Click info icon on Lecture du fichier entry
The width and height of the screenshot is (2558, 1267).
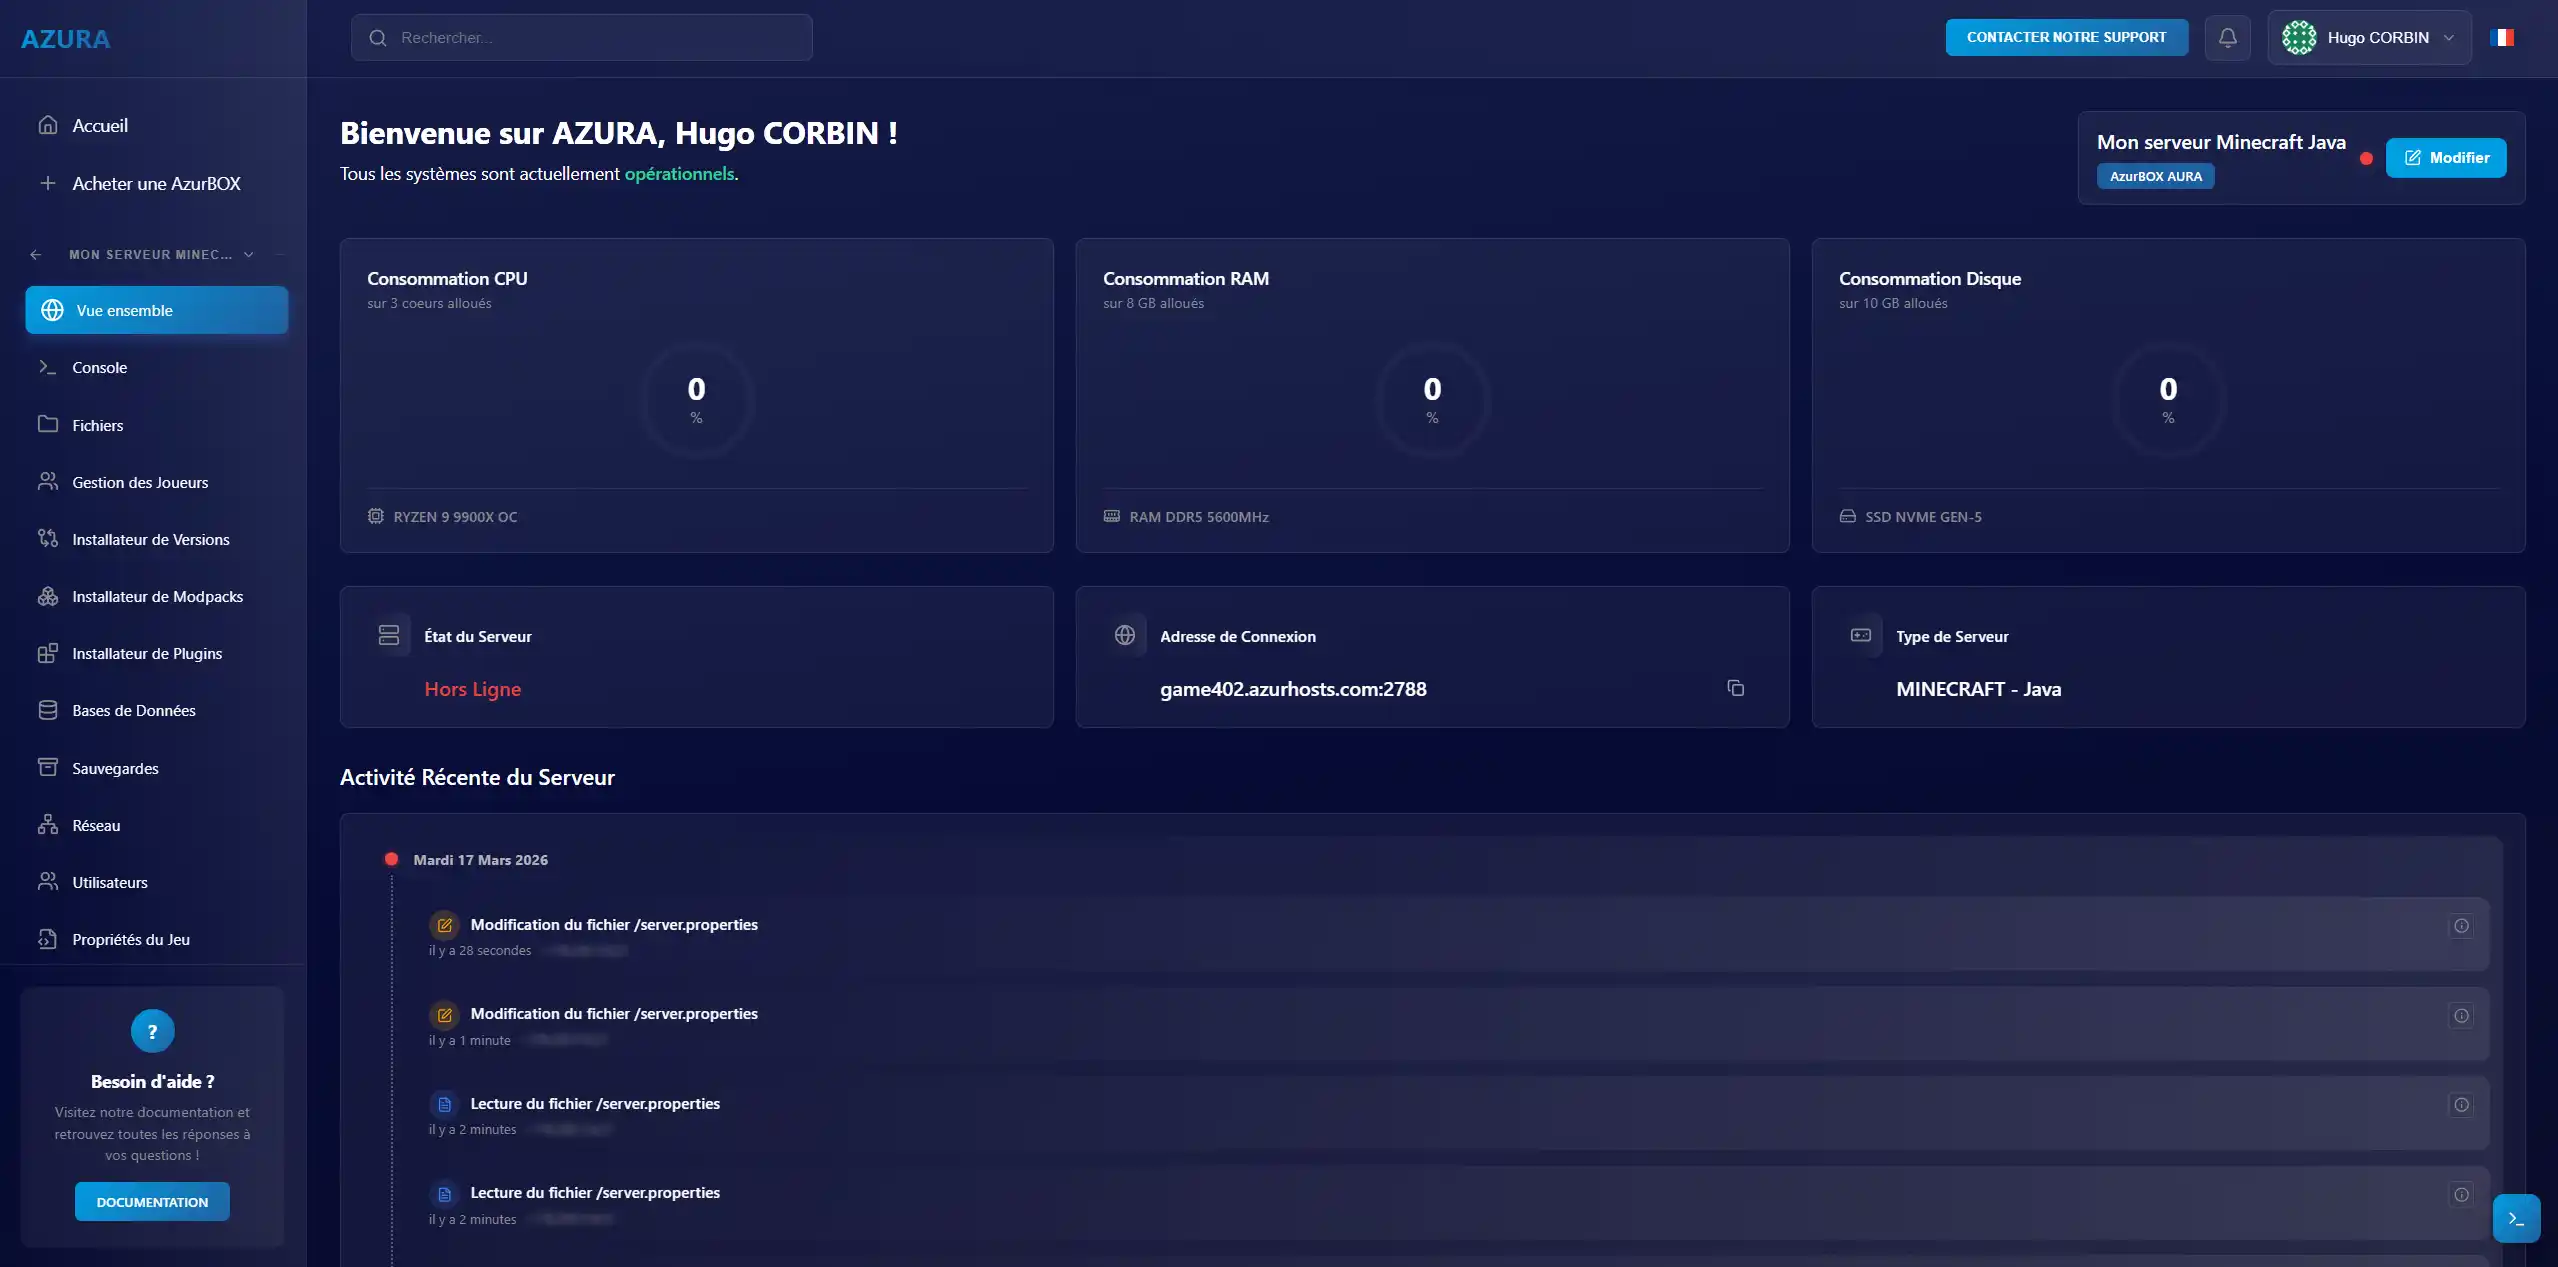point(2461,1105)
